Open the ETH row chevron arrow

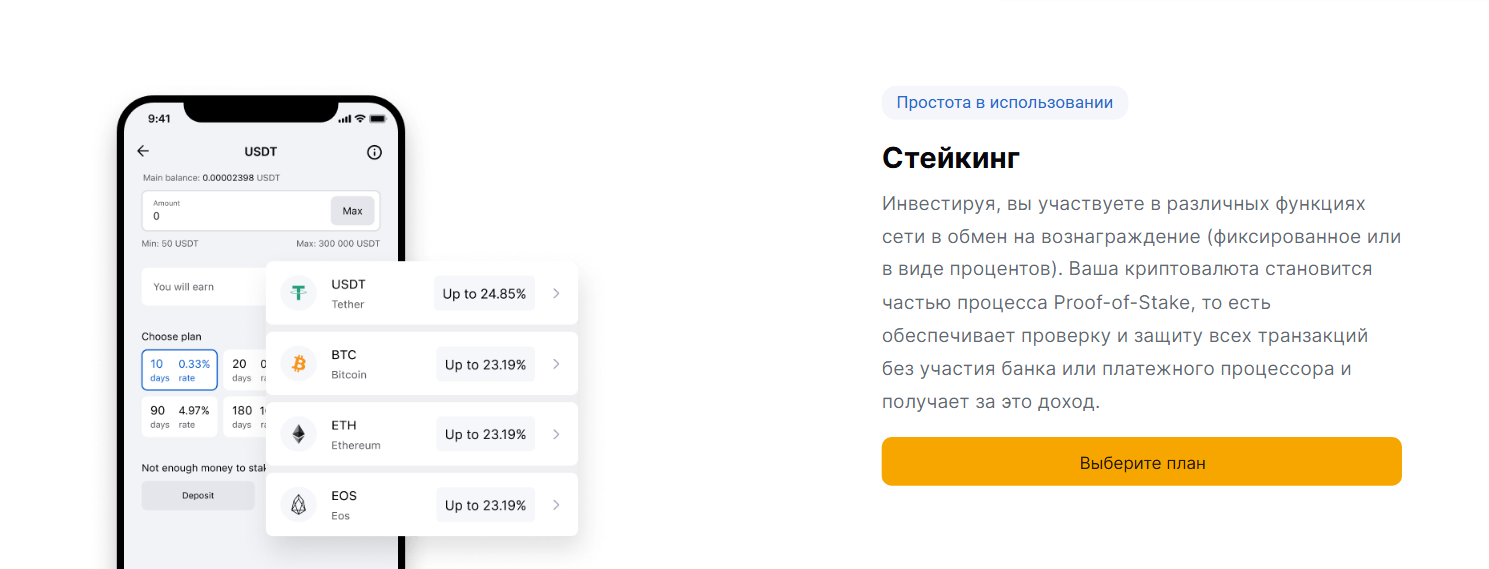[556, 434]
